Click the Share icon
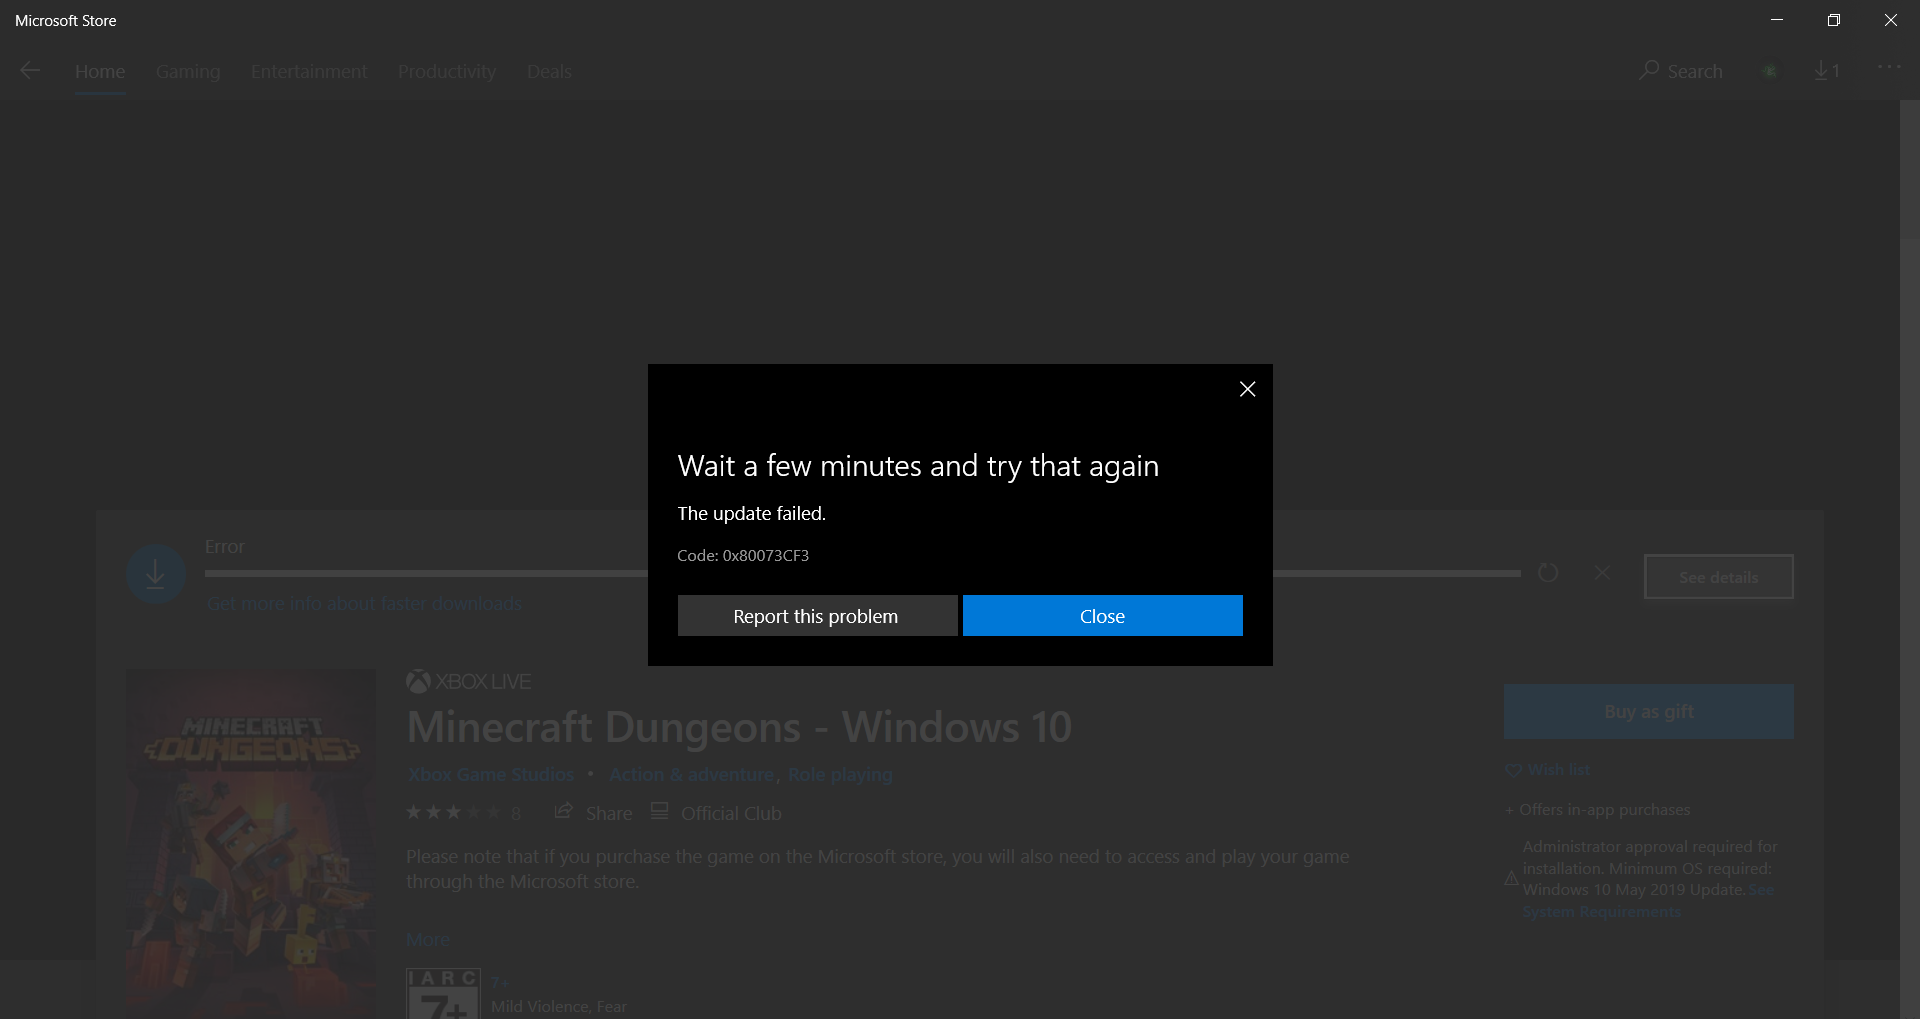 (x=564, y=811)
